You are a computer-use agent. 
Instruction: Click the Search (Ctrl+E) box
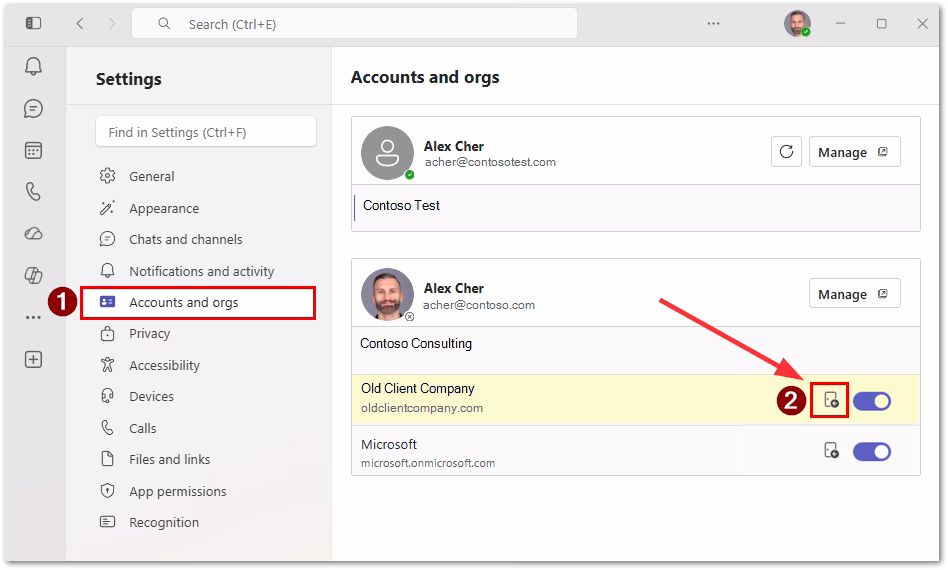click(354, 24)
